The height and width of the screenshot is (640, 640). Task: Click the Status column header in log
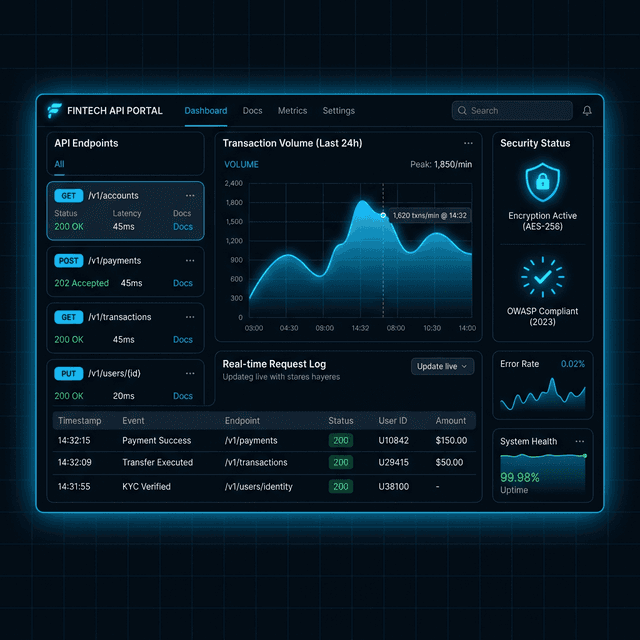click(x=341, y=420)
